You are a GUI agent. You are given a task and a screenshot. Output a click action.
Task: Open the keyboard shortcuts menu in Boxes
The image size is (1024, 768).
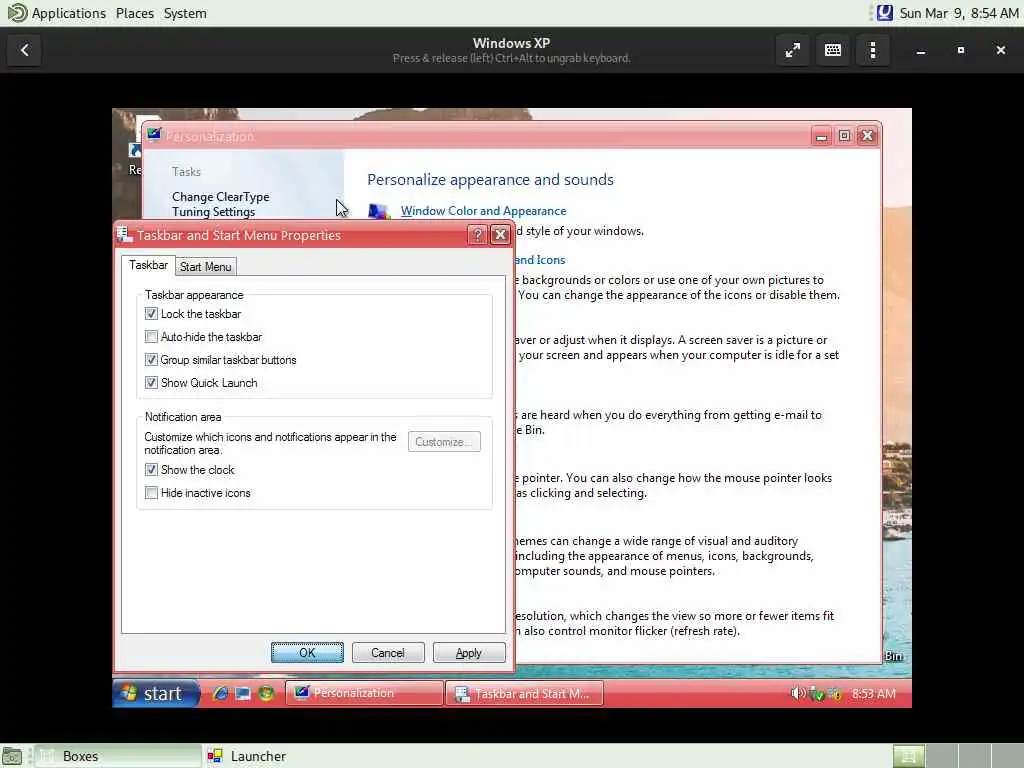pyautogui.click(x=833, y=50)
